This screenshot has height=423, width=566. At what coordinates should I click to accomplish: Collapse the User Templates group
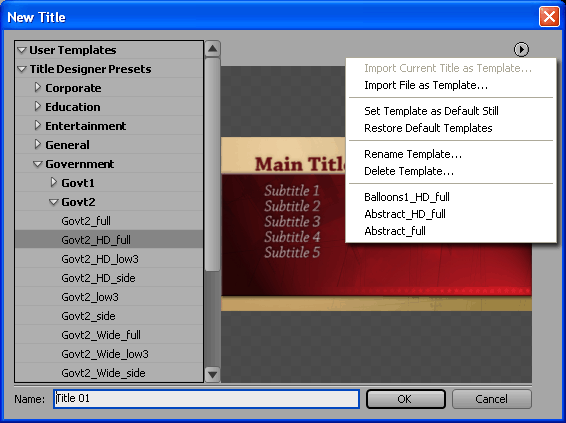[22, 50]
